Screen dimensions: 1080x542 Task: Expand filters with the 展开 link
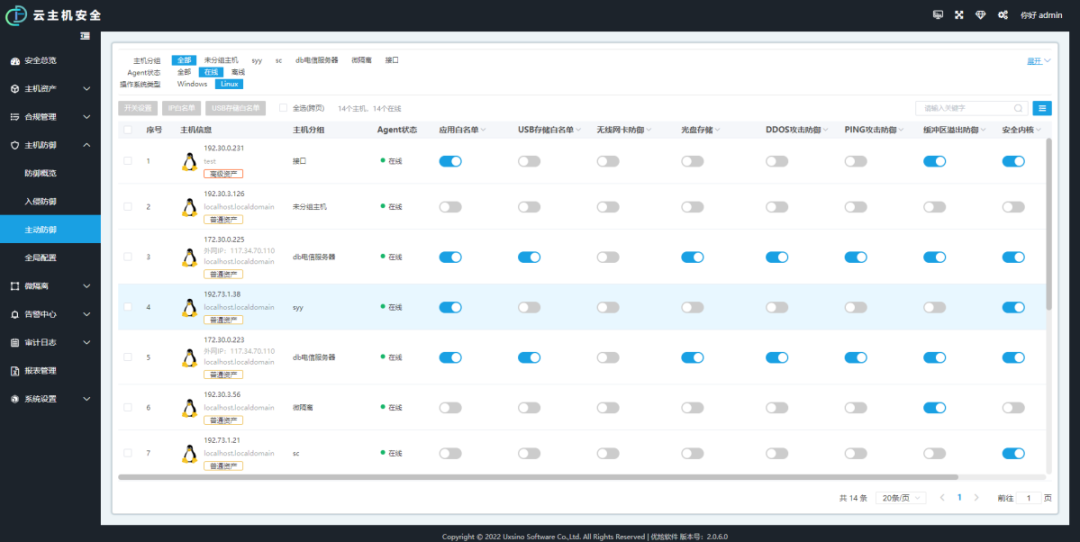point(1039,61)
